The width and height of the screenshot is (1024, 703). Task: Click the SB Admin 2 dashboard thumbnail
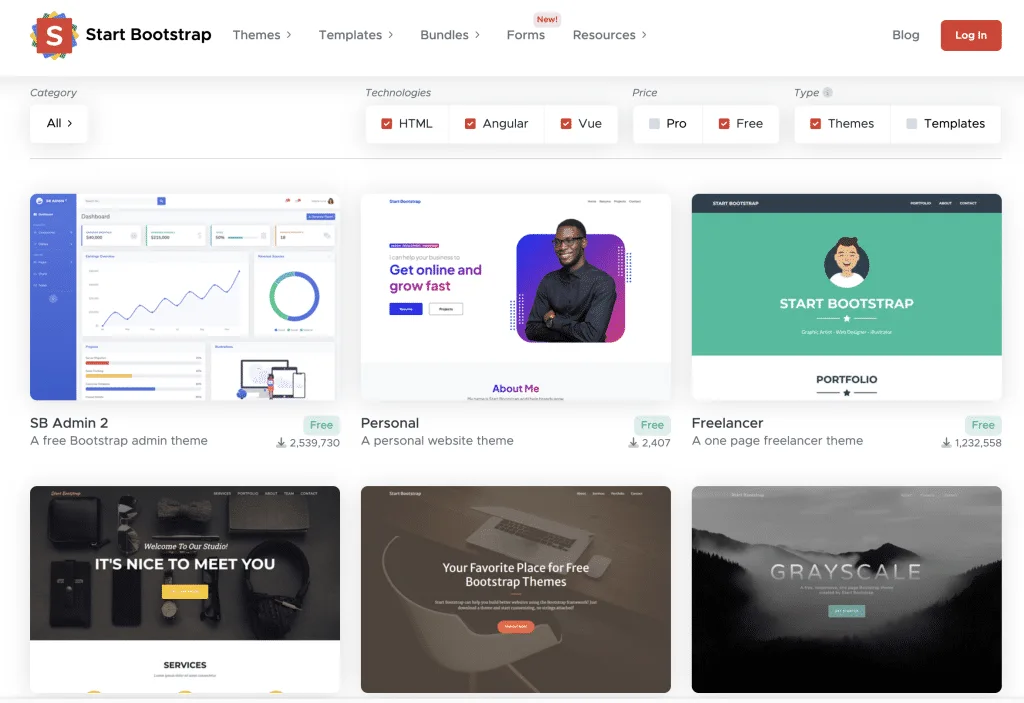(x=185, y=297)
